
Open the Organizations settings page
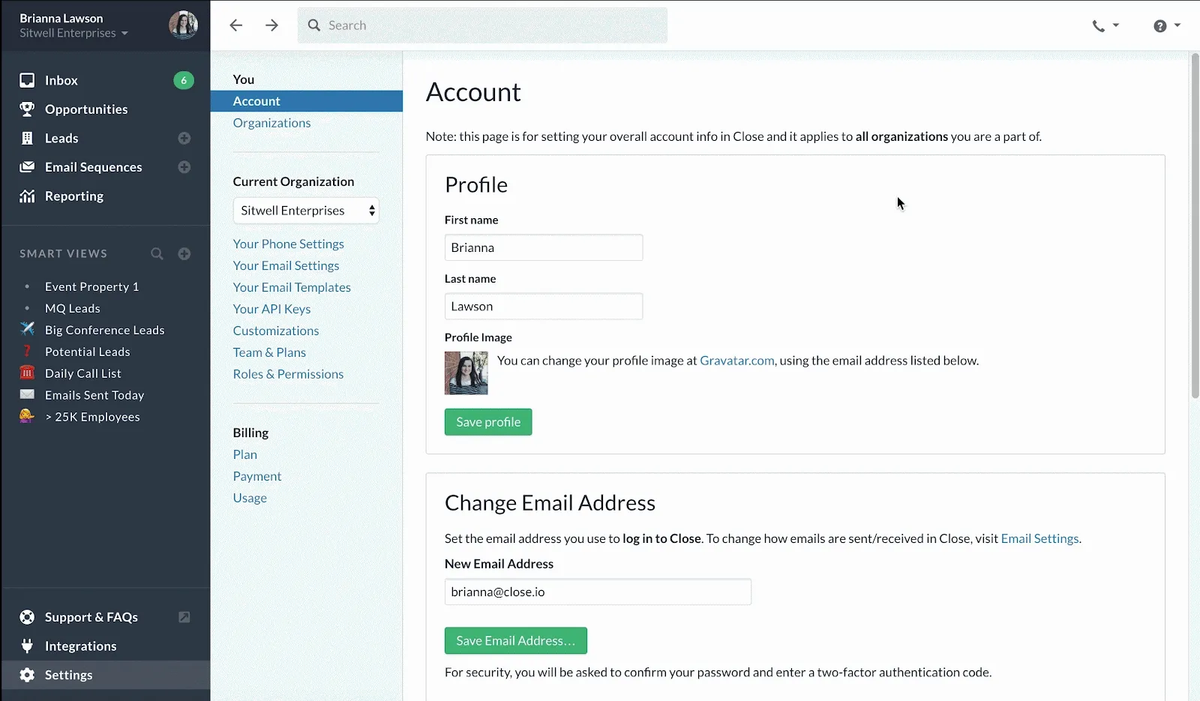tap(272, 123)
